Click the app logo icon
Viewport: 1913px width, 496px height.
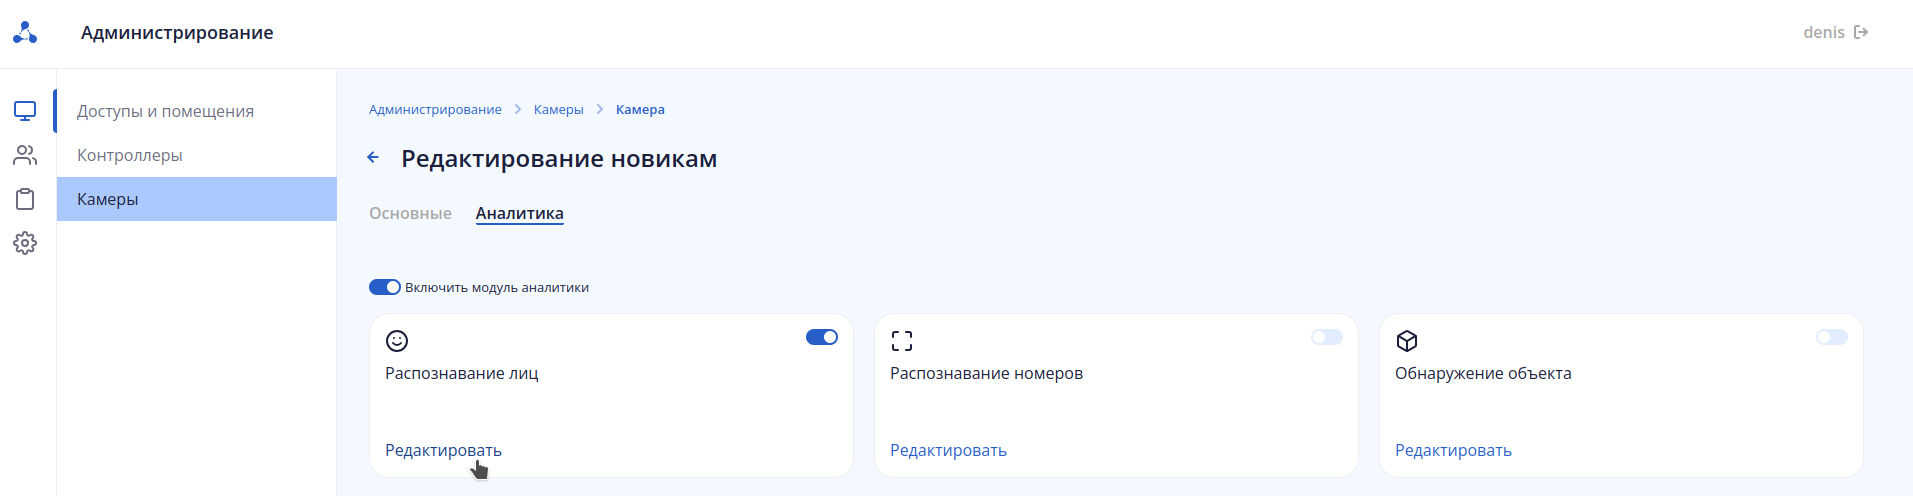point(25,33)
